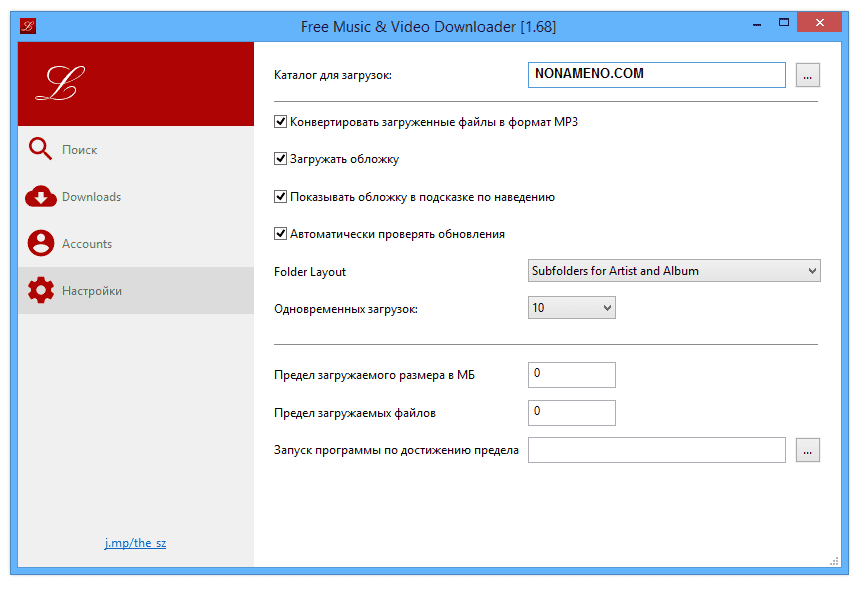The width and height of the screenshot is (858, 599).
Task: Go to the Accounts section
Action: pos(87,244)
